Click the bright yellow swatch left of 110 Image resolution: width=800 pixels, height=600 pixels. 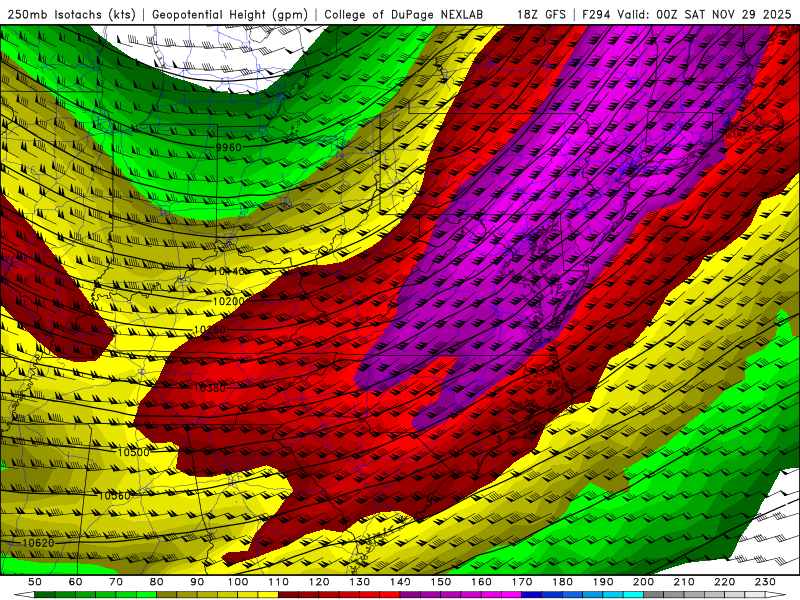pyautogui.click(x=268, y=594)
